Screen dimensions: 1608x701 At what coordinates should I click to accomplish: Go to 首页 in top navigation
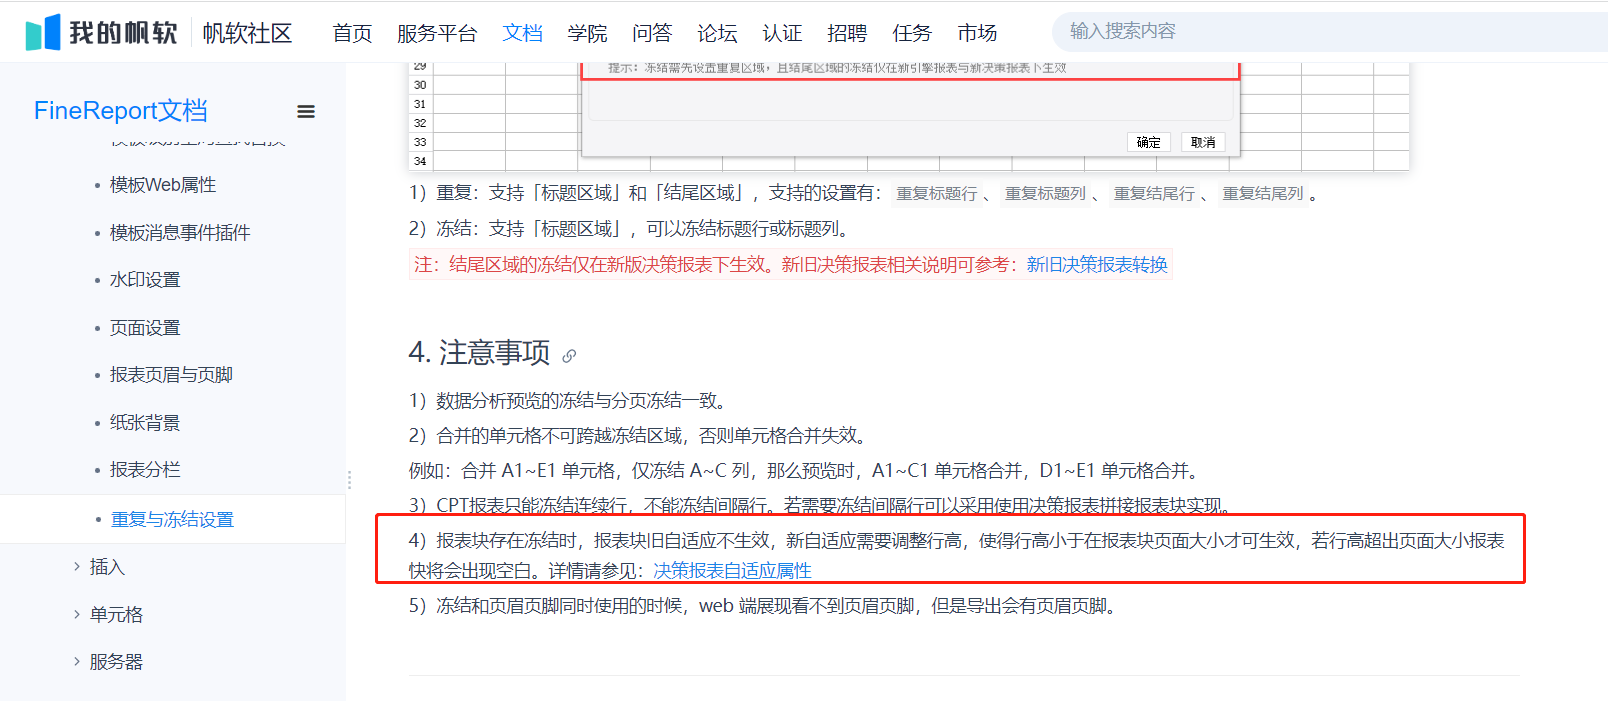point(352,33)
